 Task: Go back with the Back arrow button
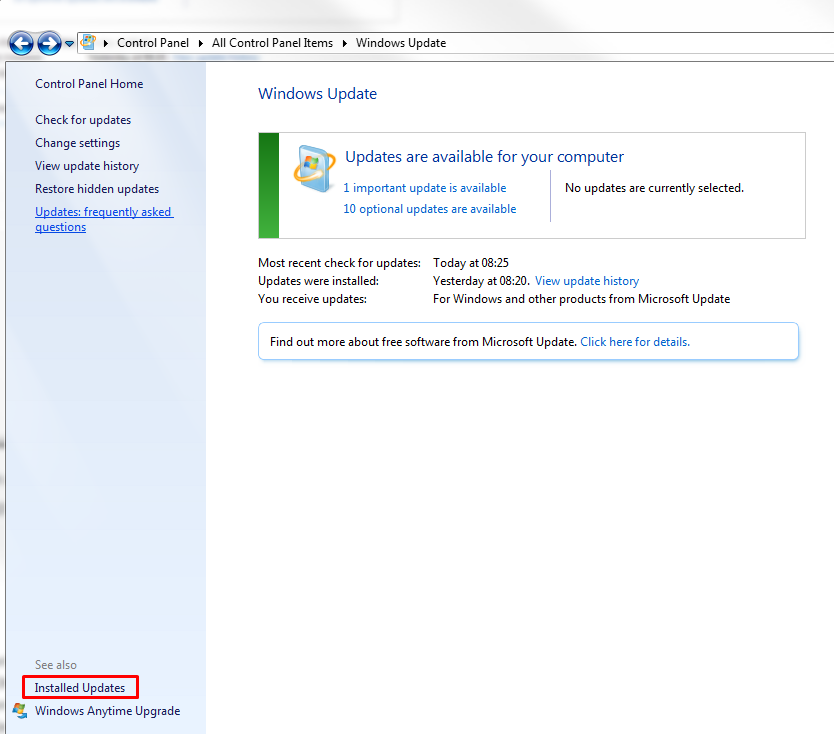21,44
